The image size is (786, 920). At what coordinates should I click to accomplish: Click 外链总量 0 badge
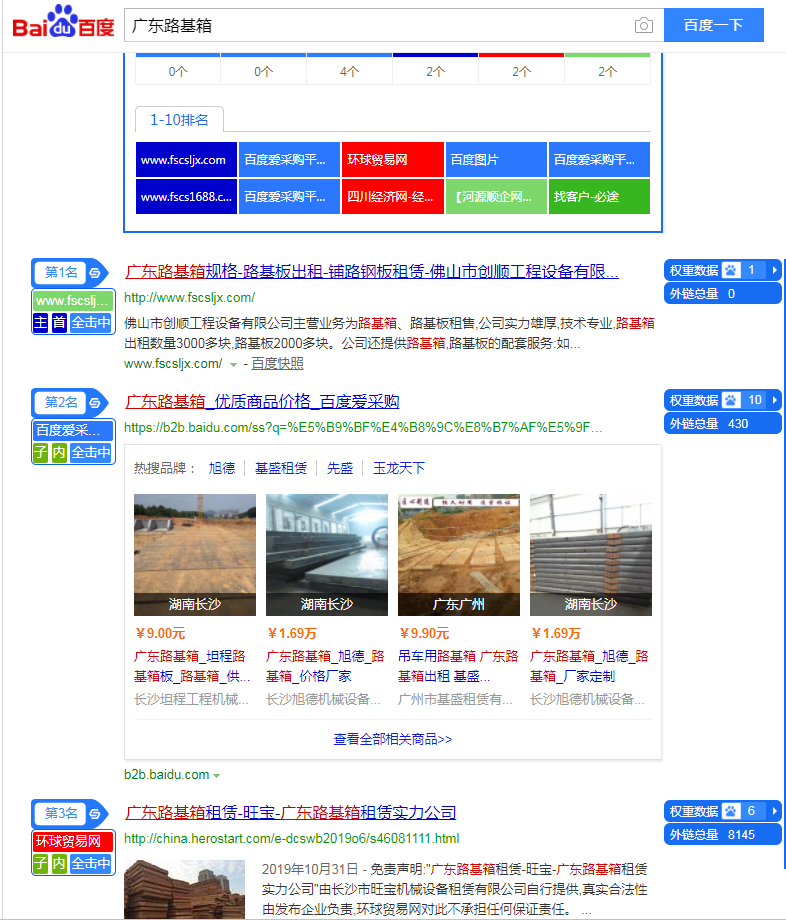pyautogui.click(x=723, y=294)
